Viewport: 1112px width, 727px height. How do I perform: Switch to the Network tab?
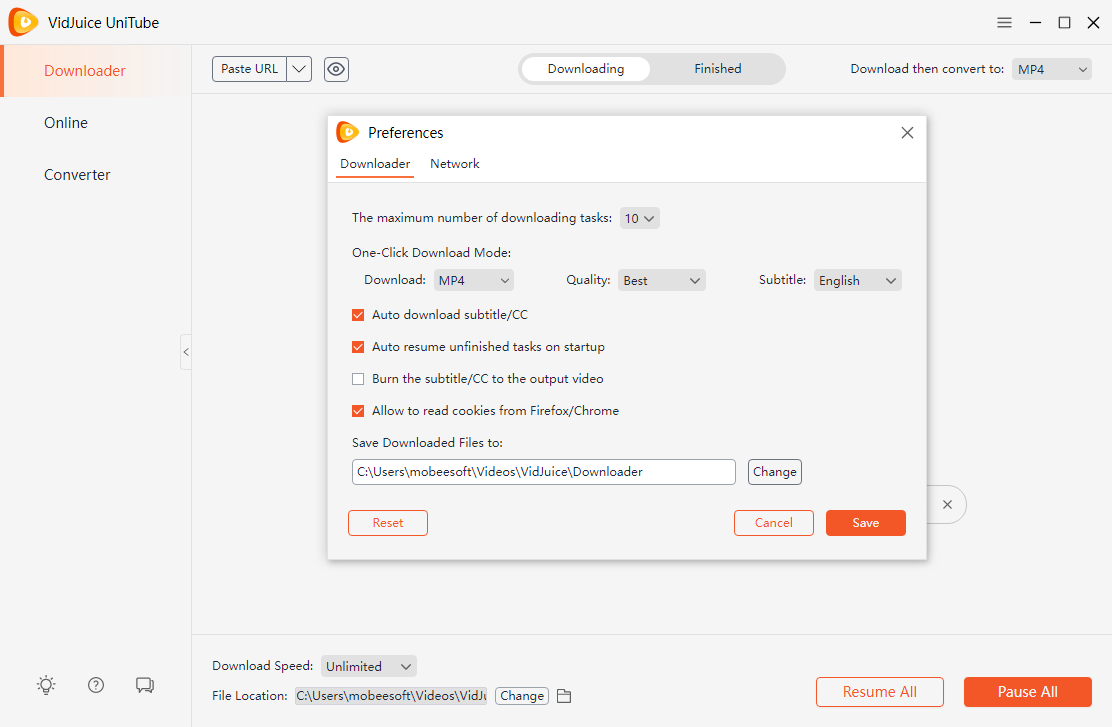tap(455, 164)
